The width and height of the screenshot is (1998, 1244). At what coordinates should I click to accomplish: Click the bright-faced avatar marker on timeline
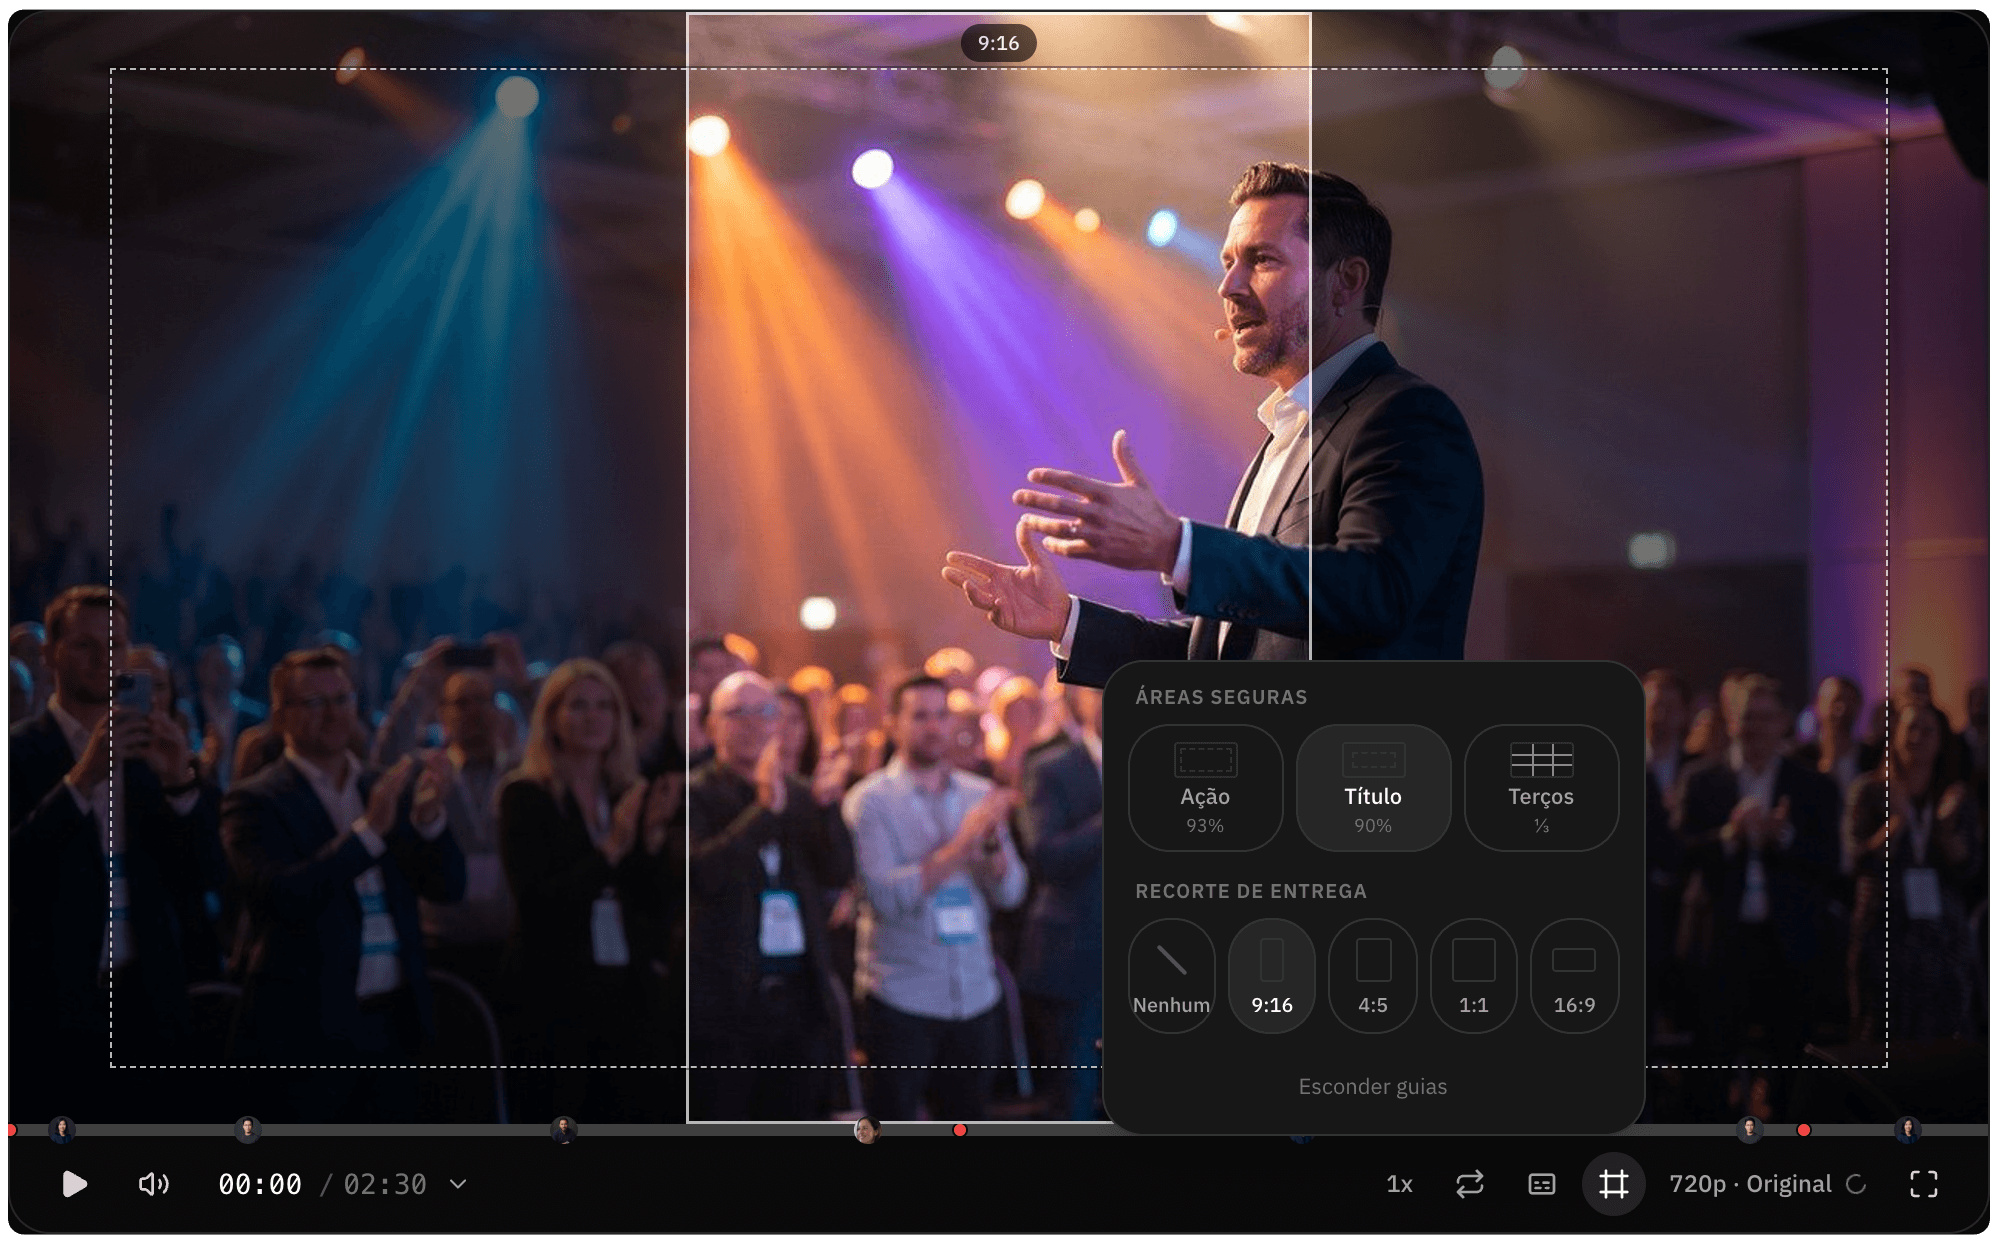point(867,1130)
